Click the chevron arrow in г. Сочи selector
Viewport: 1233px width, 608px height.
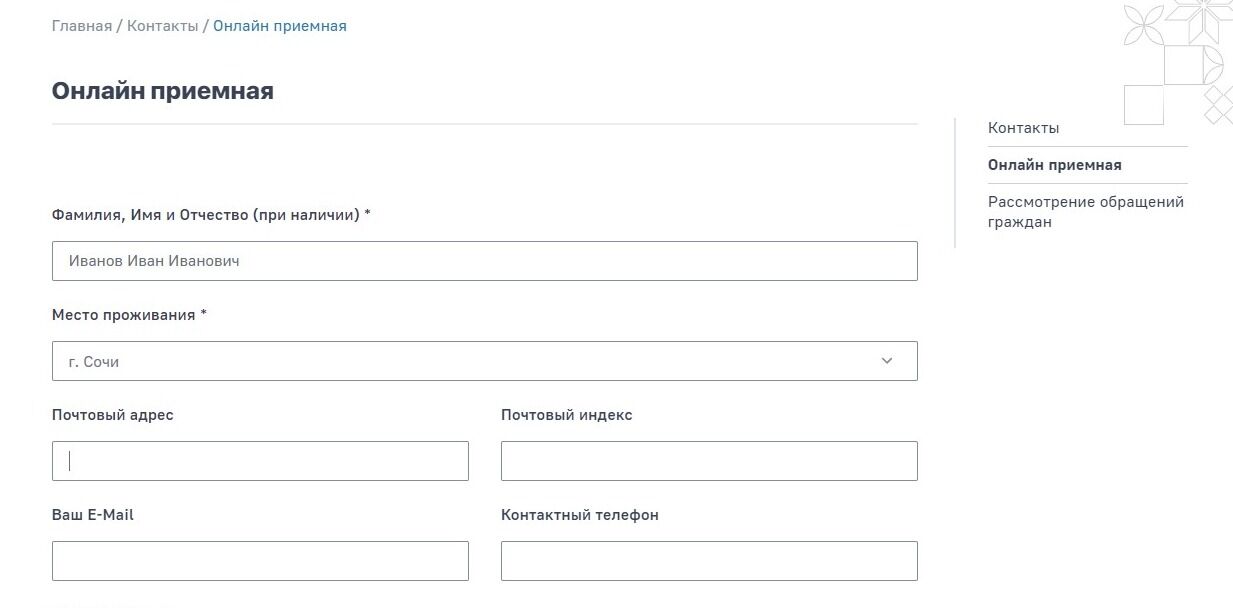coord(887,361)
